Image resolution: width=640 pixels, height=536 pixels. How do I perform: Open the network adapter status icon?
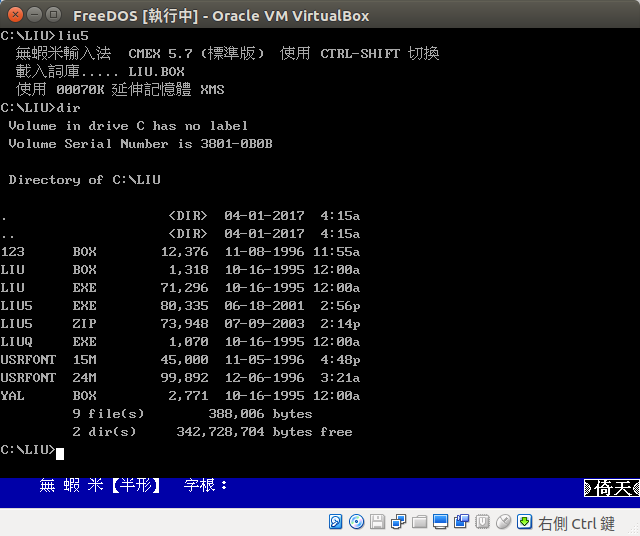pyautogui.click(x=398, y=522)
